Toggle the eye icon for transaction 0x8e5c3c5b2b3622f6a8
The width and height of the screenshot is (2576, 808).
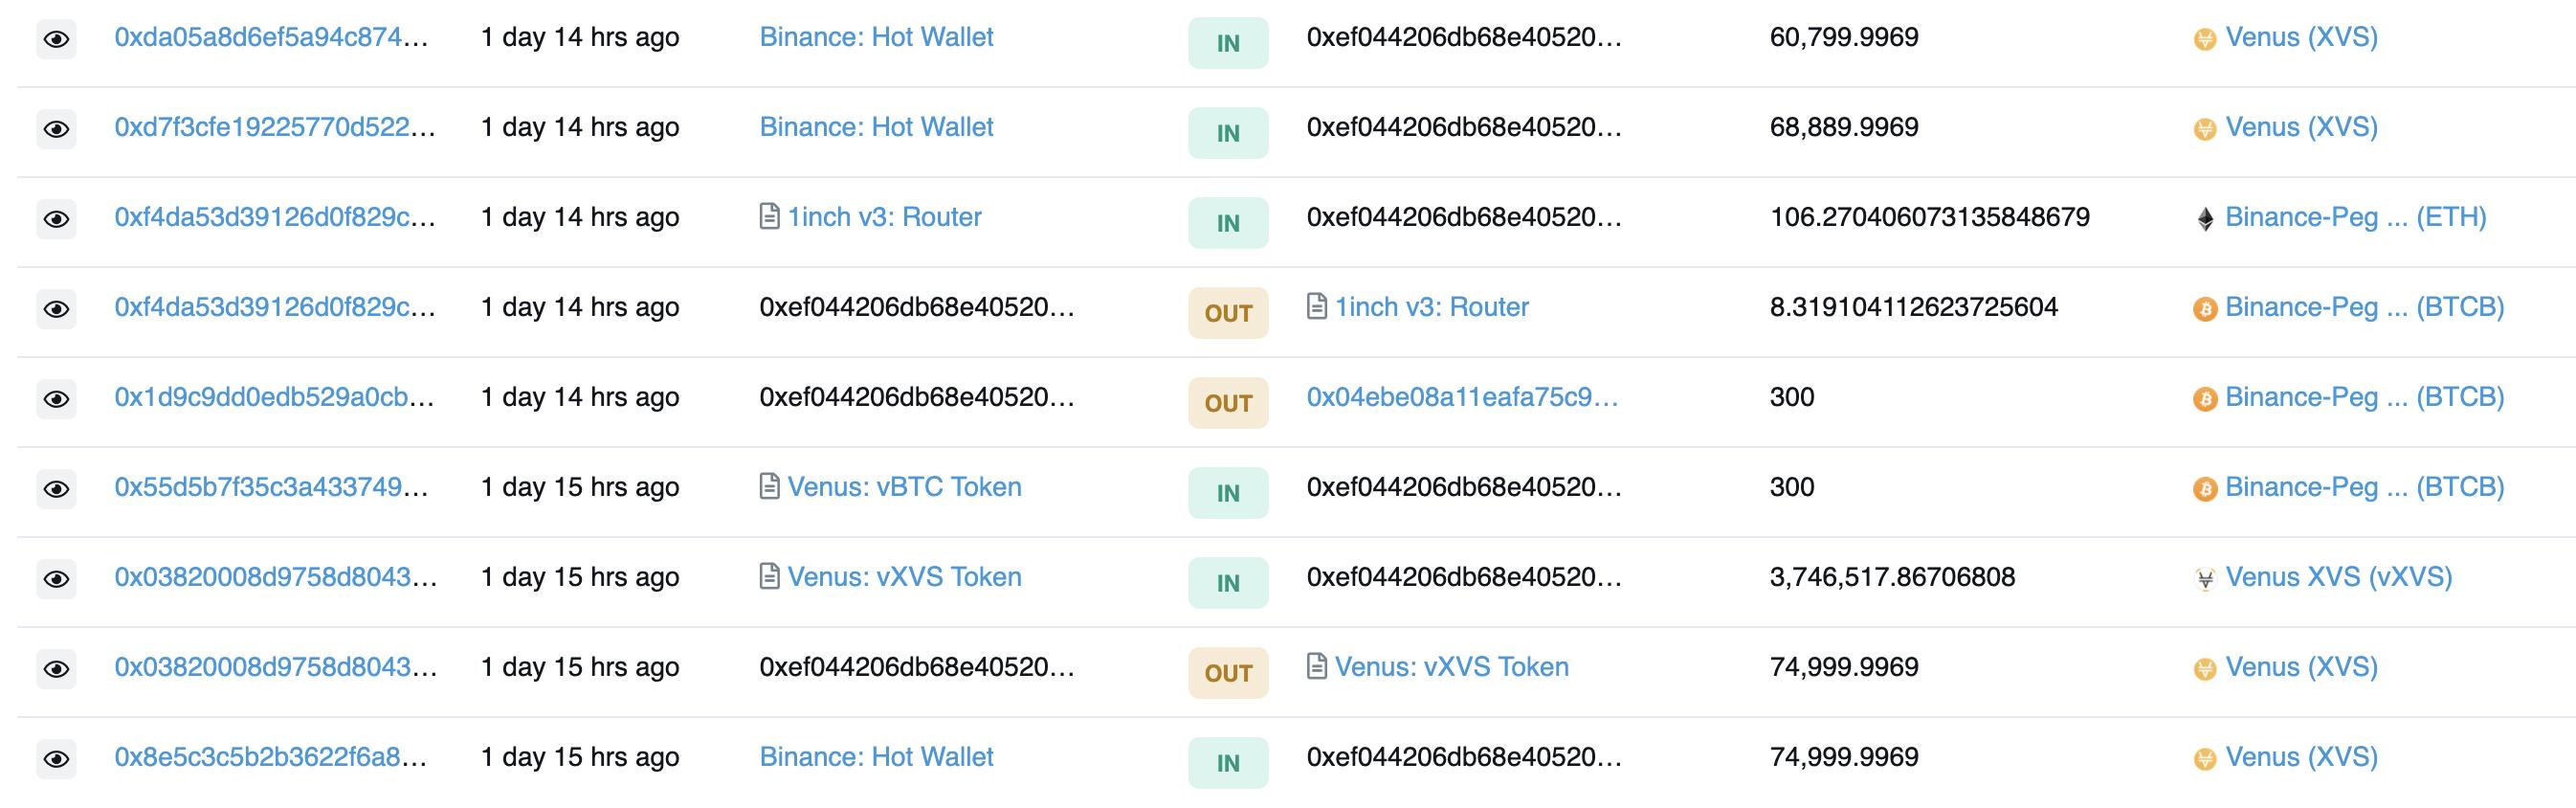click(x=57, y=759)
